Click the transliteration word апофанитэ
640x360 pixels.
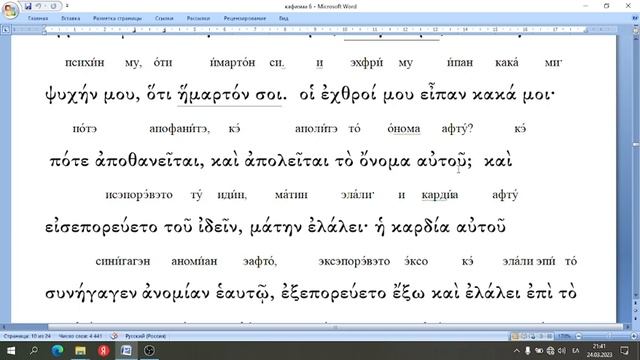click(x=179, y=129)
